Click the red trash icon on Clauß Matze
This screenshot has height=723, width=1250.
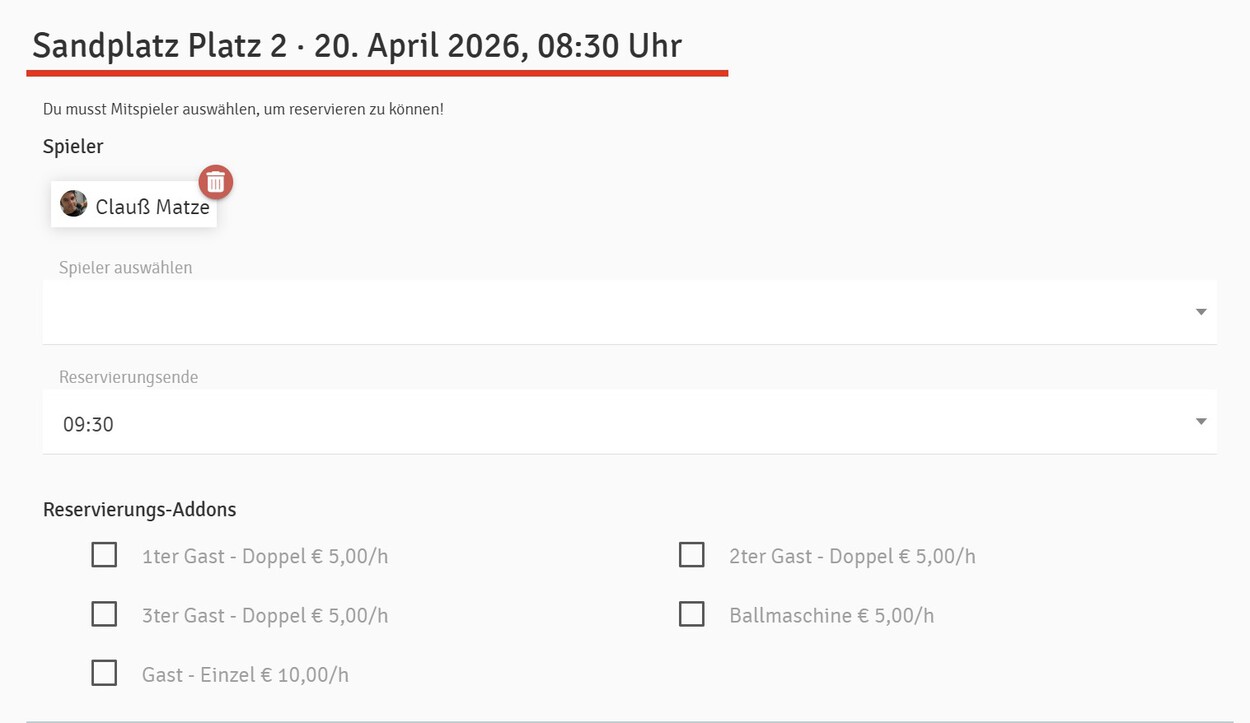[x=216, y=182]
